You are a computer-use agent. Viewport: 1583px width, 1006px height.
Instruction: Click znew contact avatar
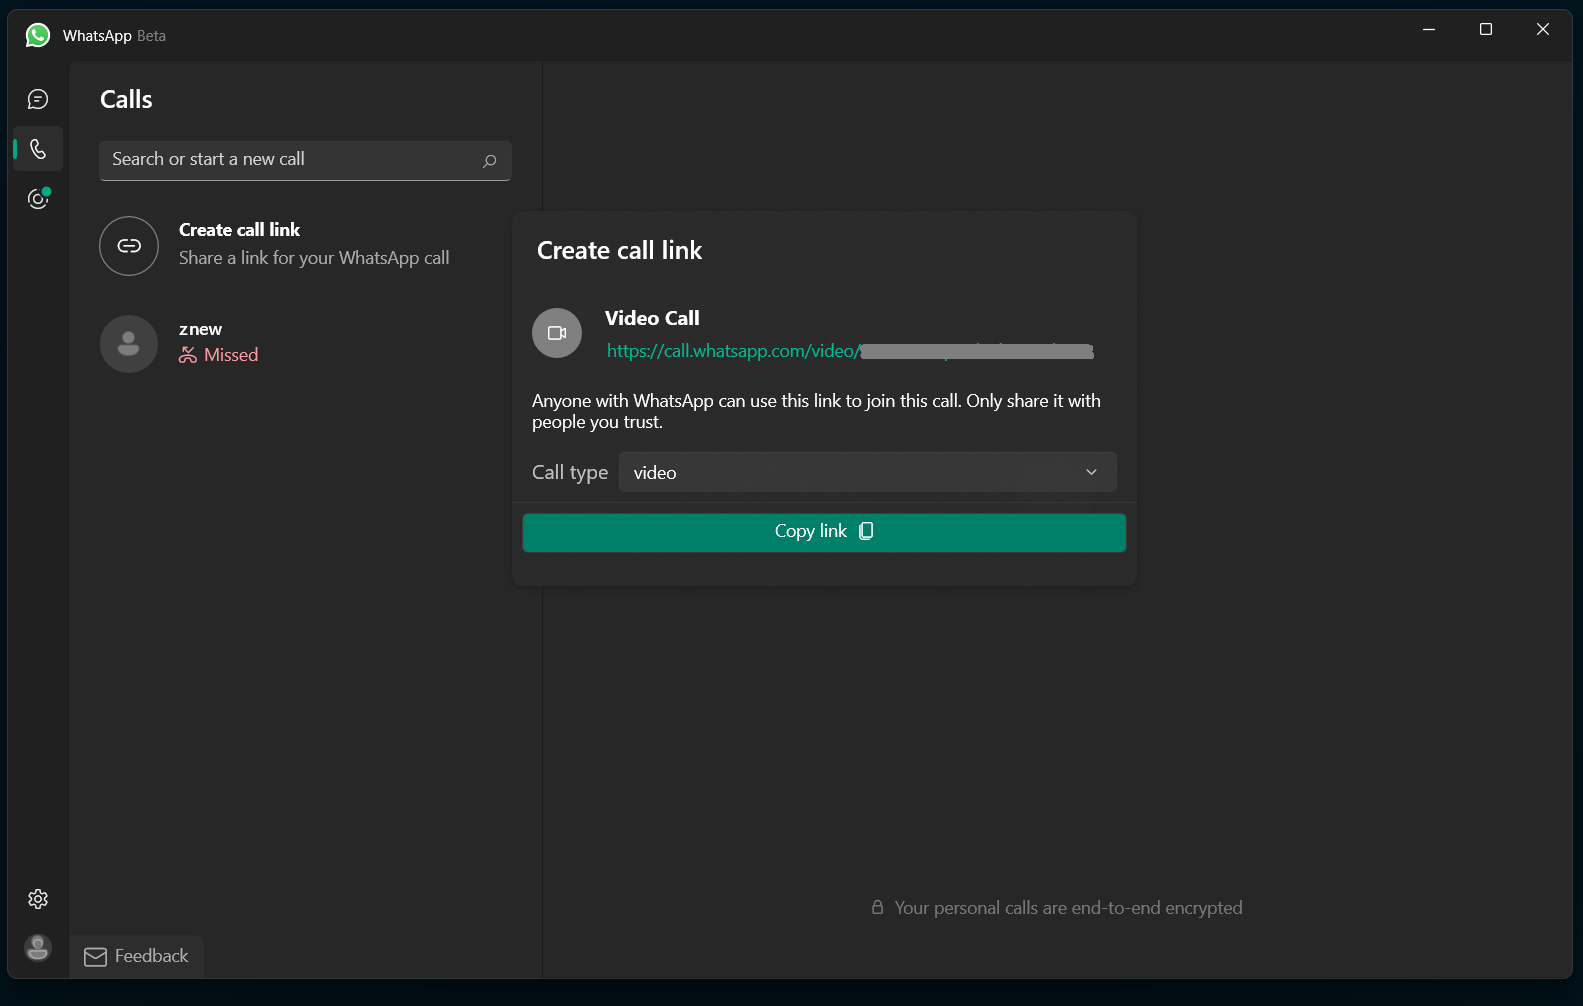129,344
